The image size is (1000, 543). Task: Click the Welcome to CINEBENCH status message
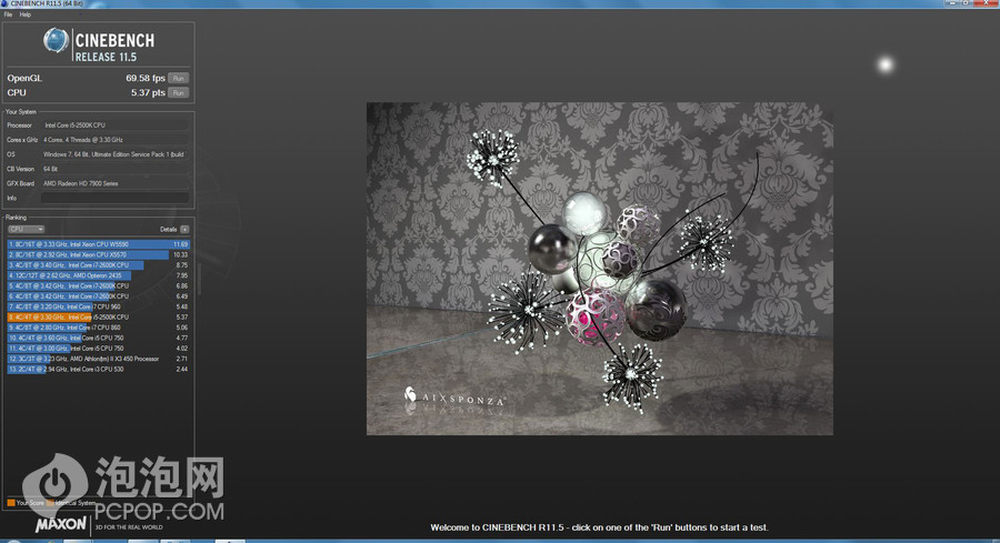pyautogui.click(x=599, y=528)
